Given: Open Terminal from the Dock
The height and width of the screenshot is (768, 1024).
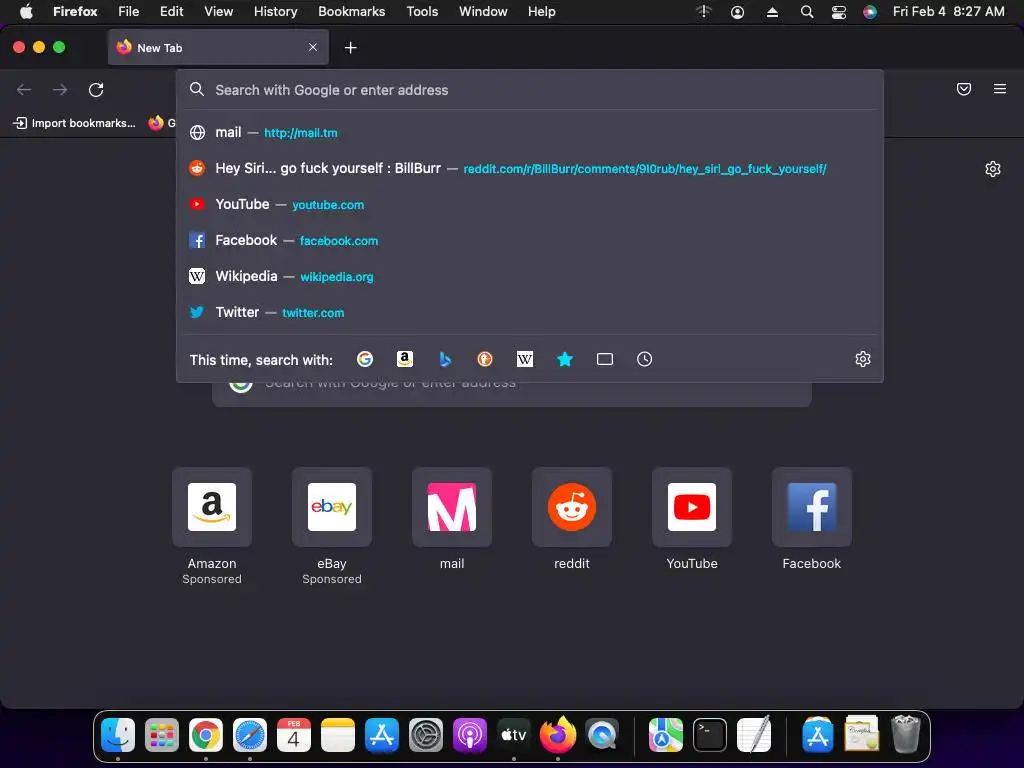Looking at the screenshot, I should pyautogui.click(x=710, y=735).
